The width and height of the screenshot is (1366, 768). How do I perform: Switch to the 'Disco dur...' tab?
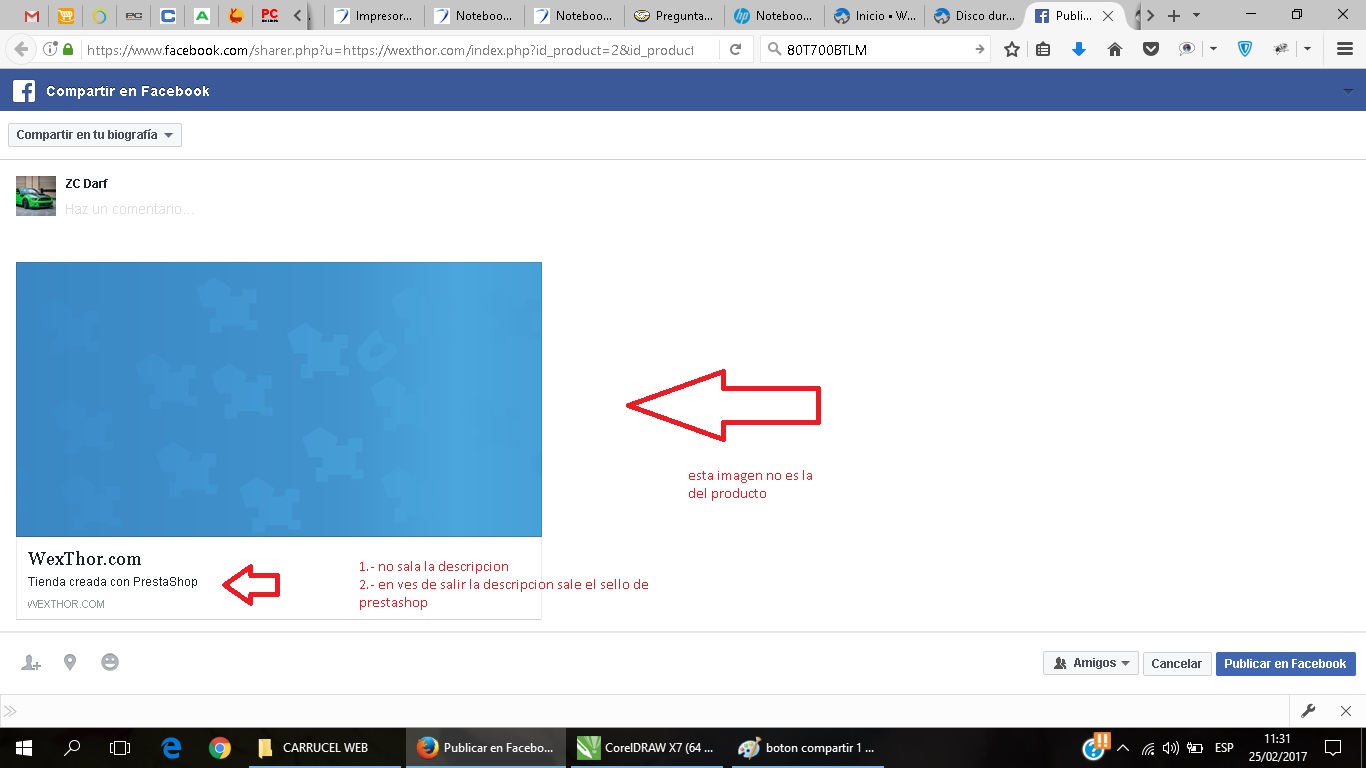[x=974, y=16]
